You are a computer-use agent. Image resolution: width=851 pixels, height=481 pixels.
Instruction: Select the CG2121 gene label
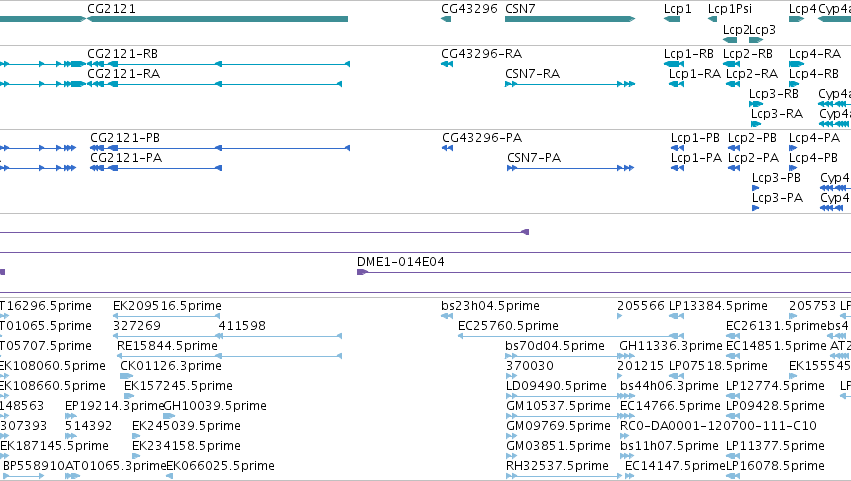pos(111,9)
